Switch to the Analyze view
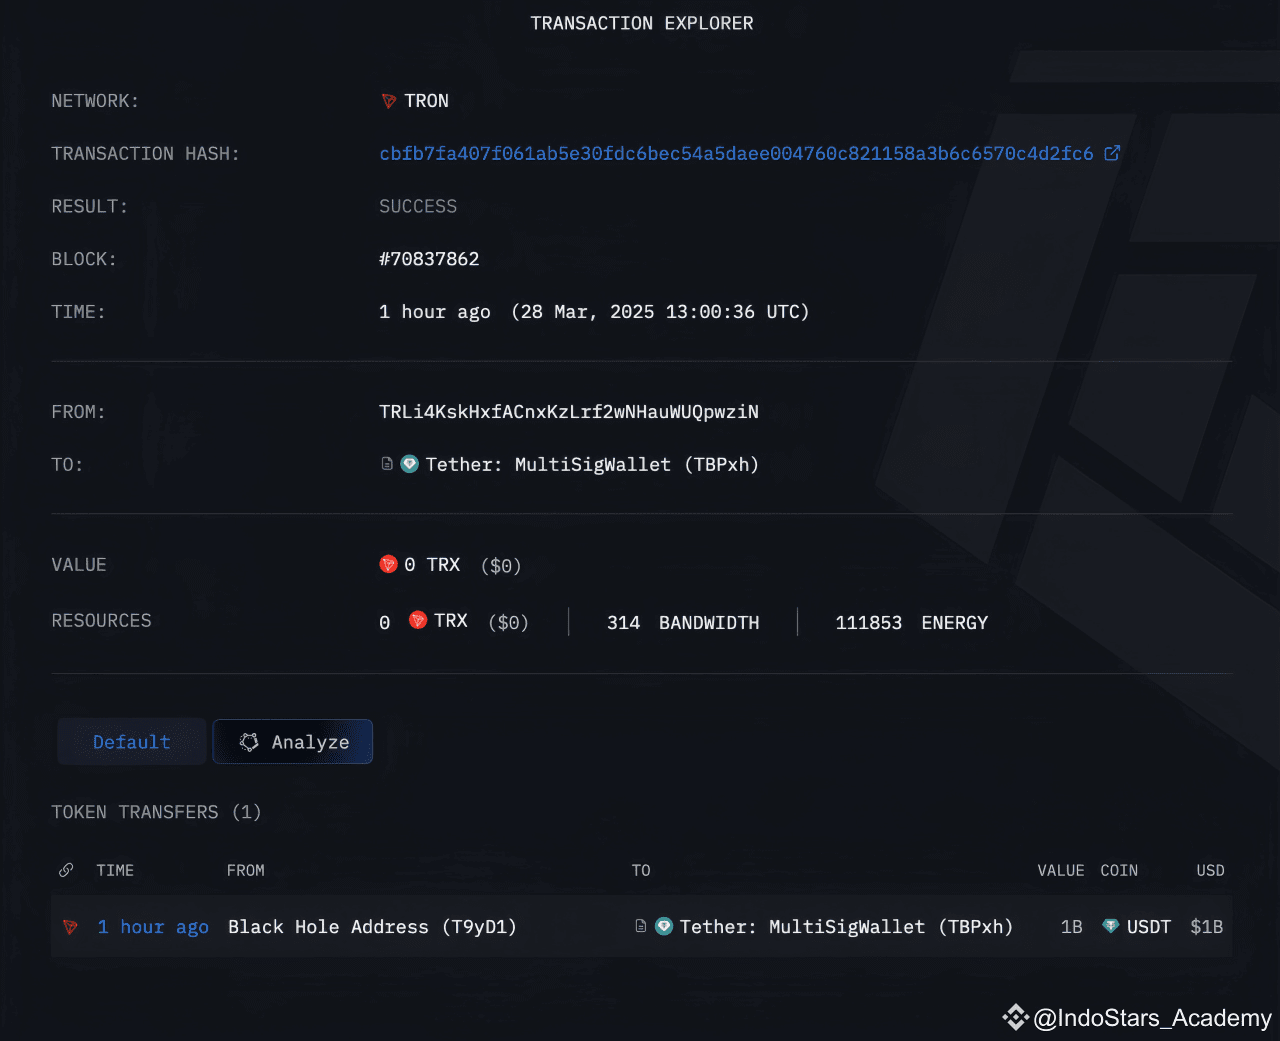Viewport: 1280px width, 1041px height. pos(292,741)
